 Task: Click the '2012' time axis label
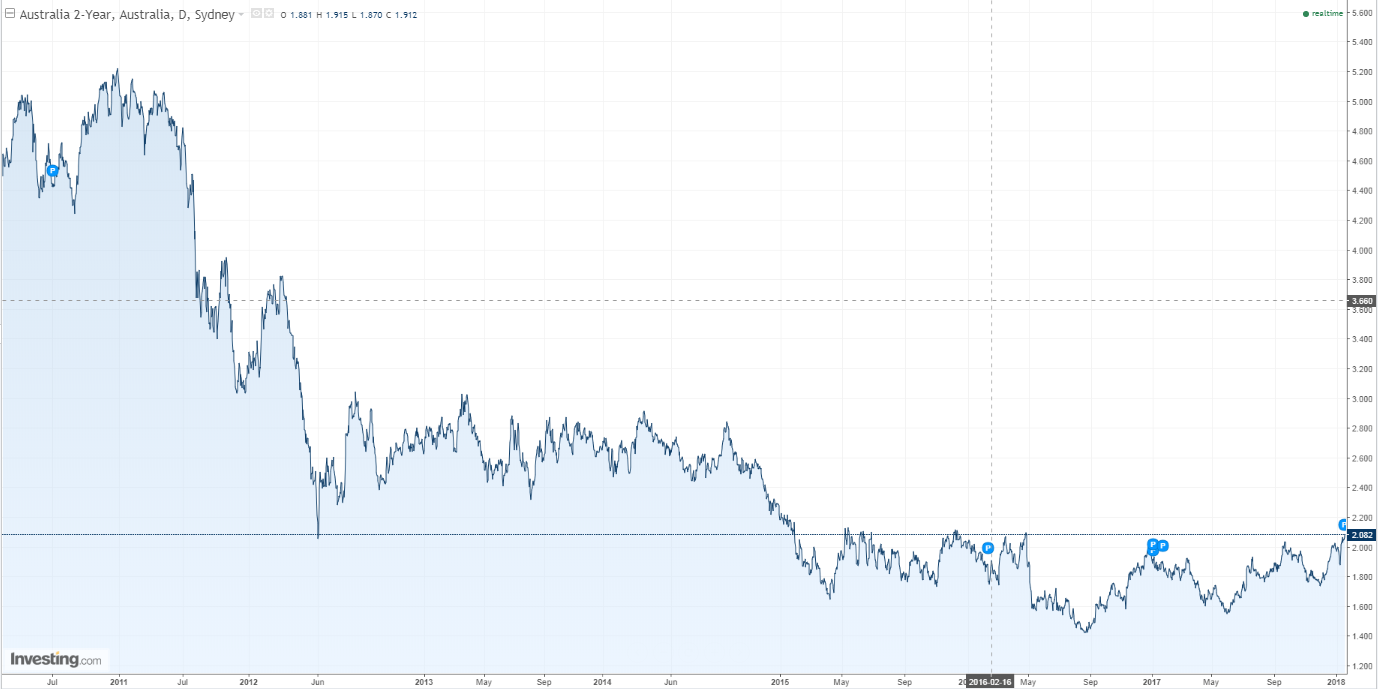[x=249, y=682]
